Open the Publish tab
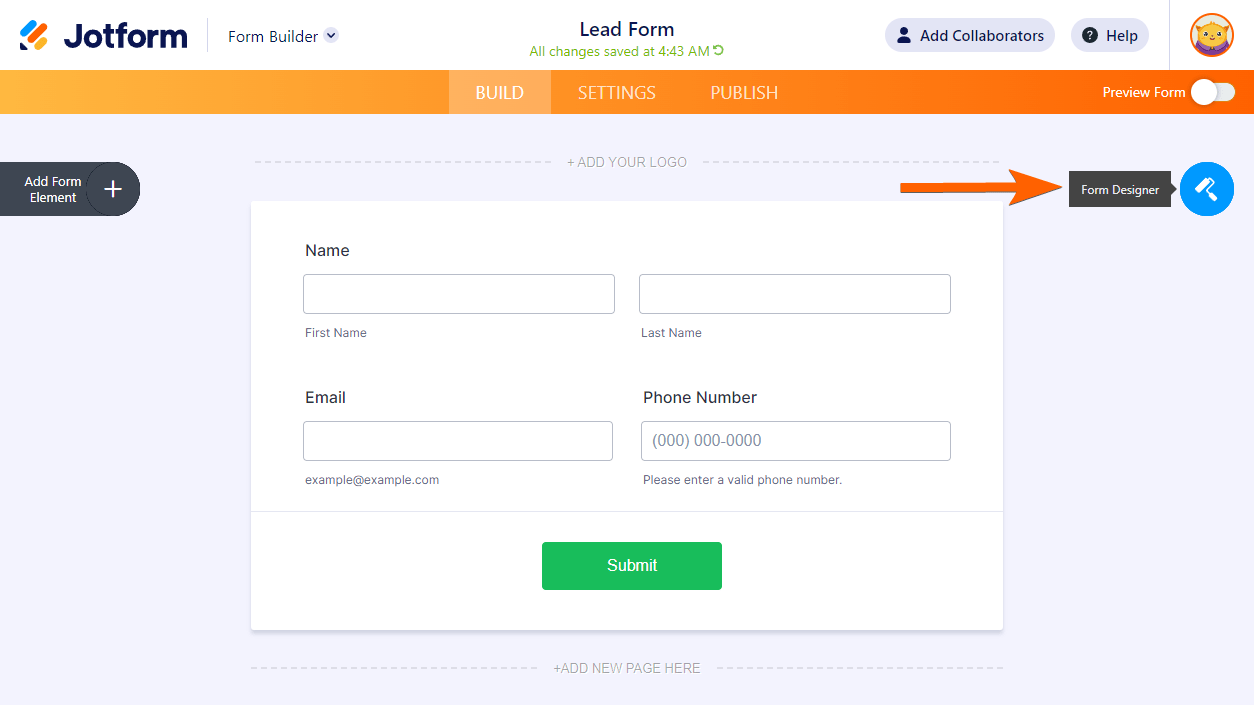Image resolution: width=1254 pixels, height=705 pixels. (744, 93)
